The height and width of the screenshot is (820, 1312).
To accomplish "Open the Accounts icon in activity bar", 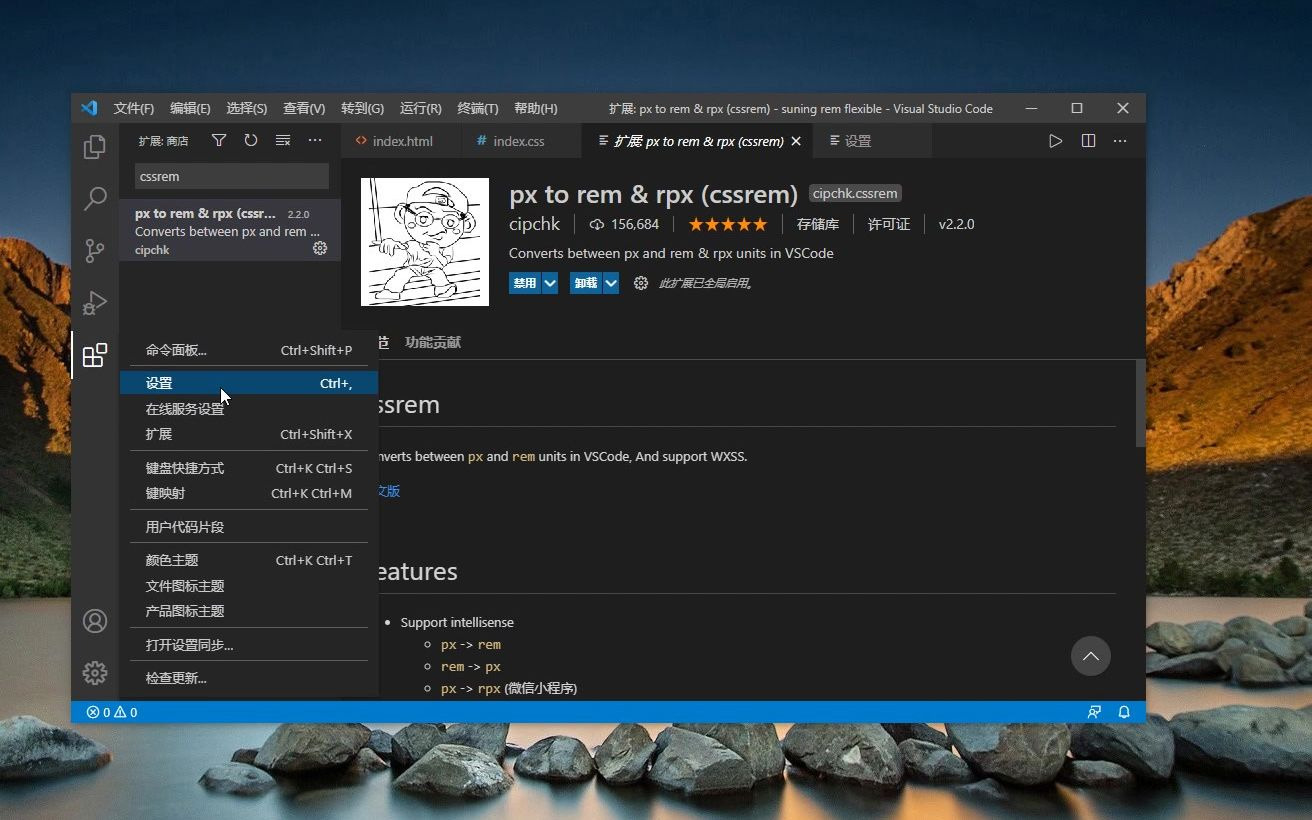I will point(95,621).
